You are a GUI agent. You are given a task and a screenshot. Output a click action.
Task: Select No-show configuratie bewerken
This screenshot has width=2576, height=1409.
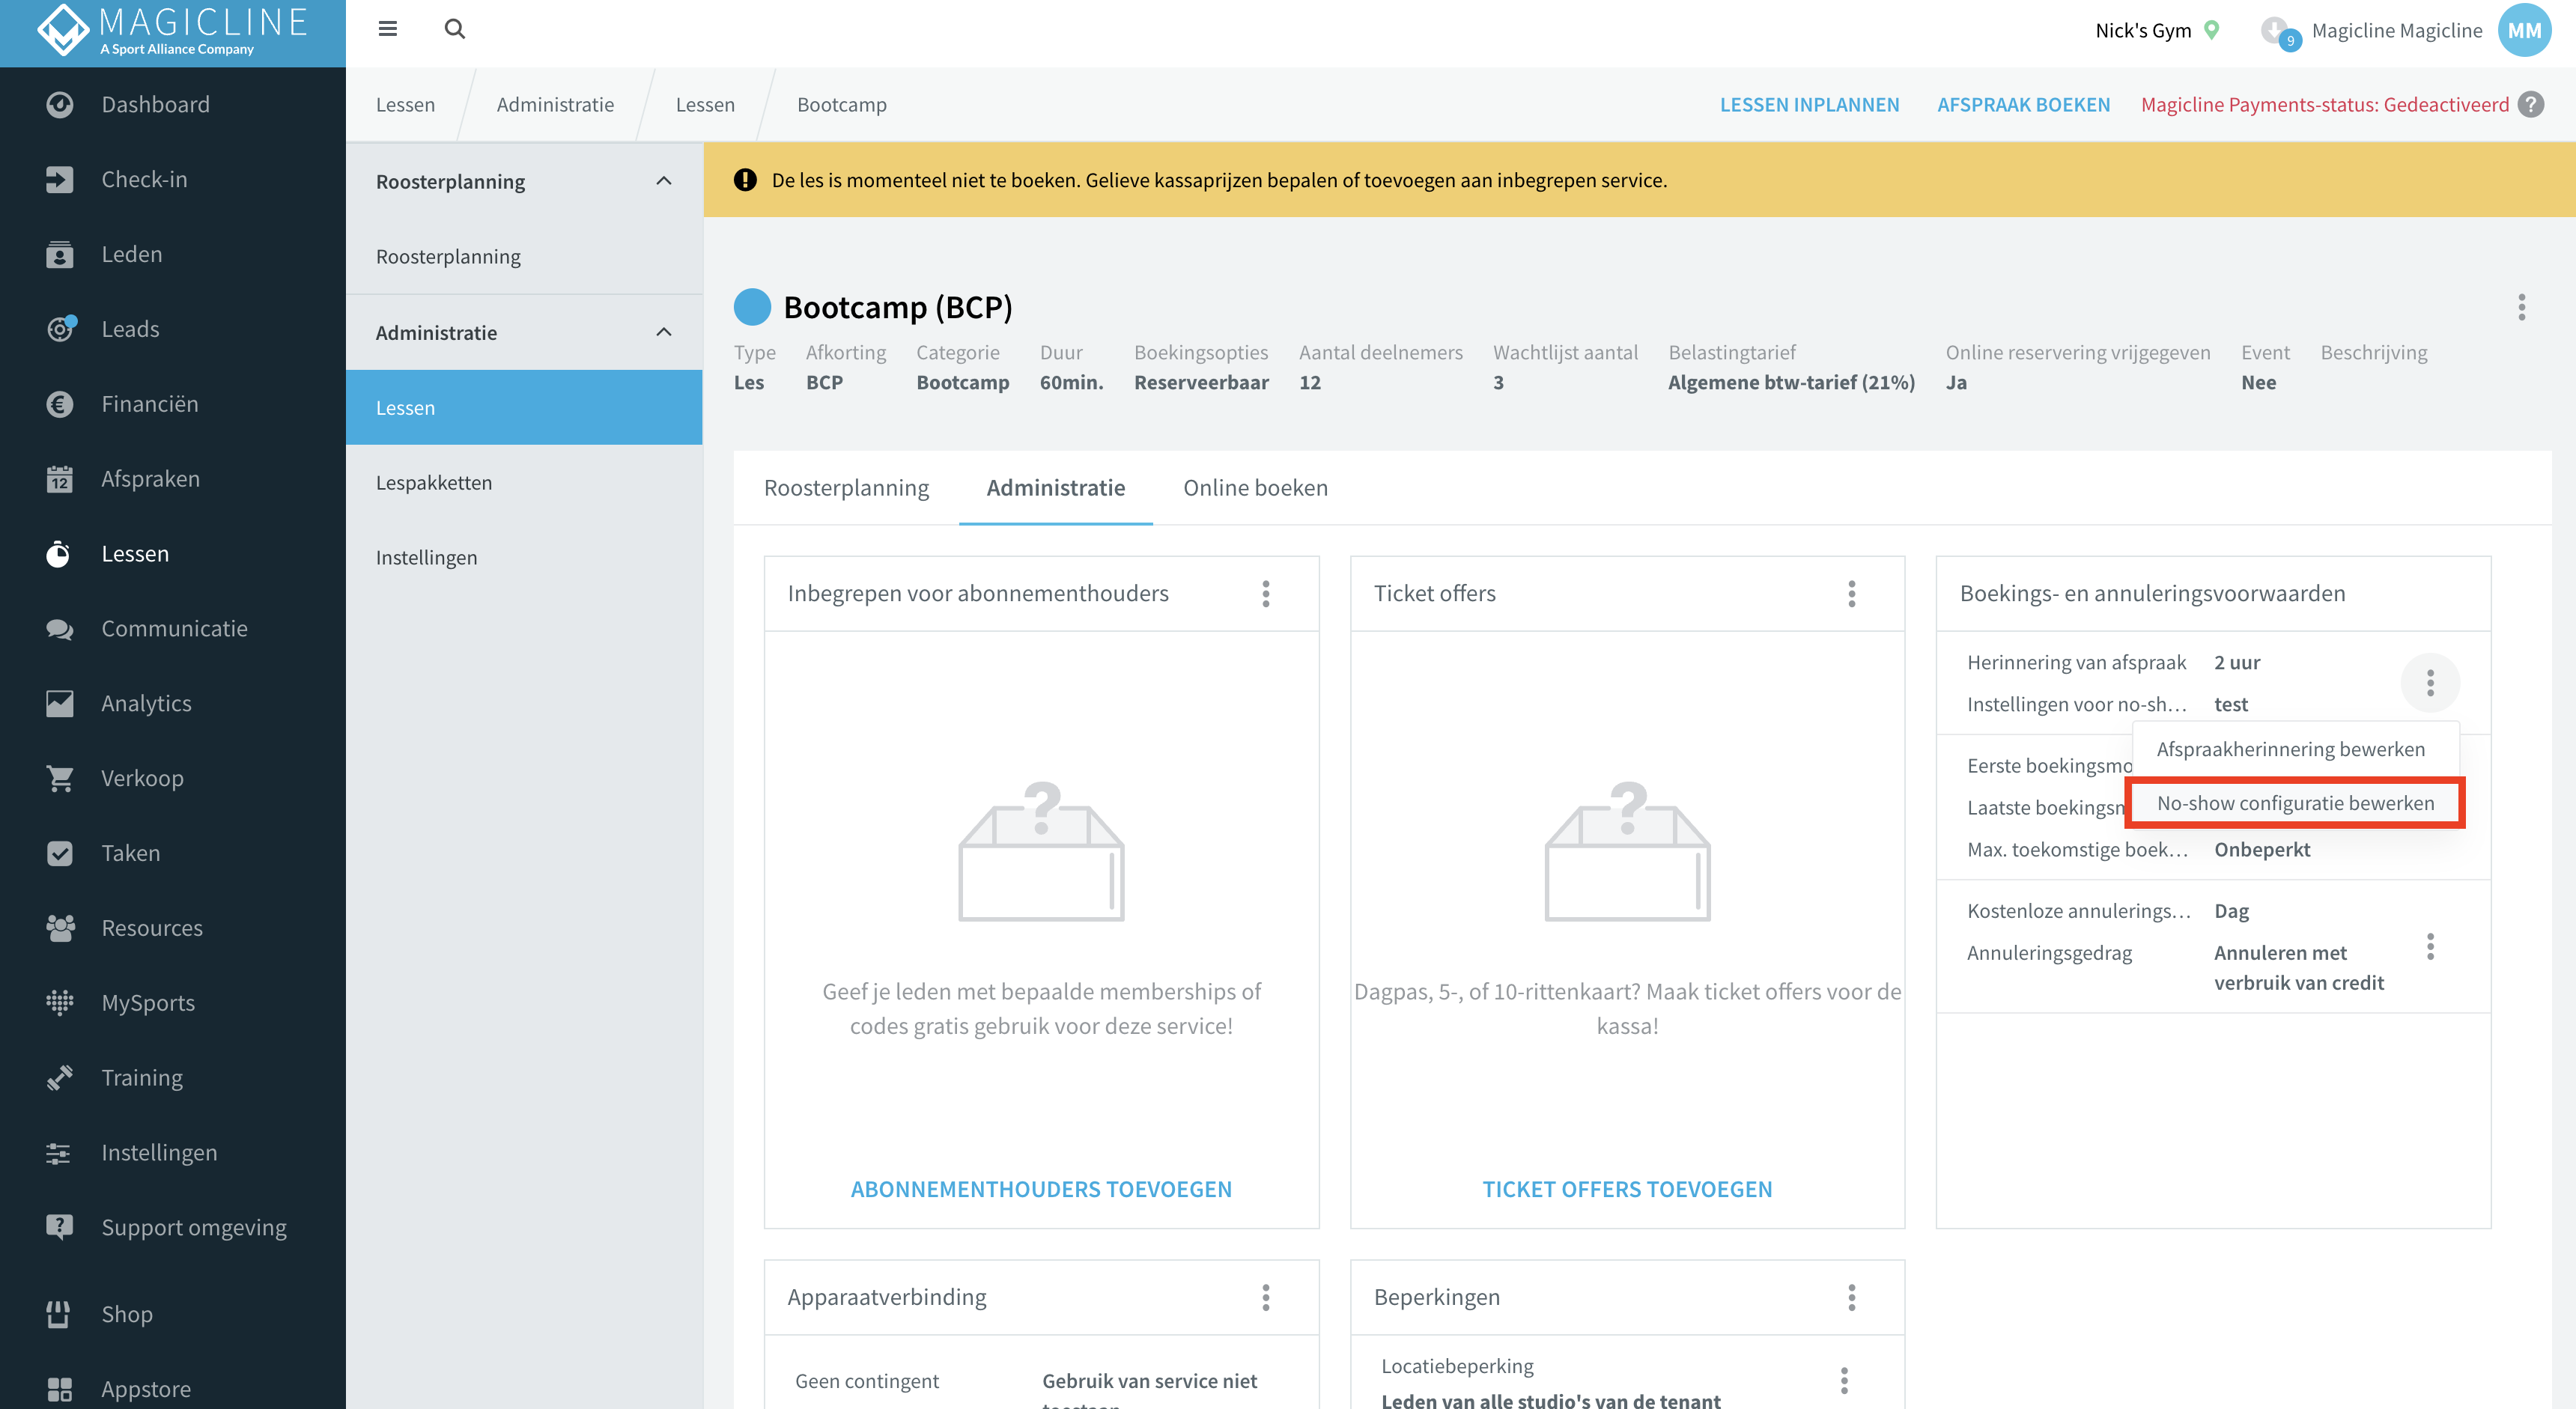tap(2295, 803)
